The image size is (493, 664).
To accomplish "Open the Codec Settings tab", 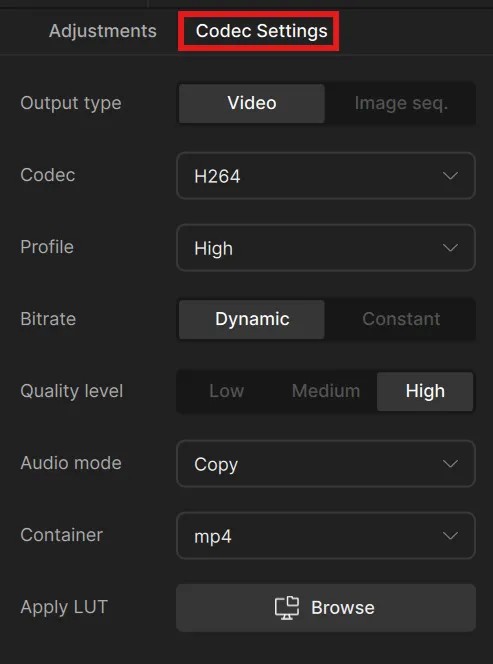I will pyautogui.click(x=261, y=31).
